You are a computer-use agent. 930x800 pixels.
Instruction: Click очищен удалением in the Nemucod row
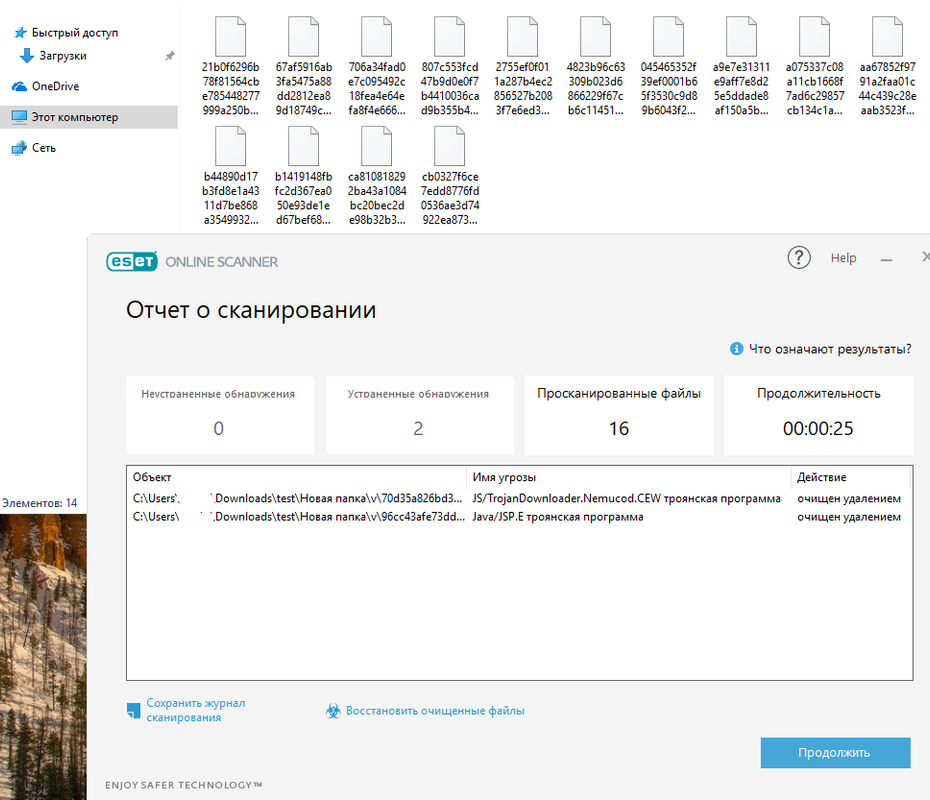point(849,498)
